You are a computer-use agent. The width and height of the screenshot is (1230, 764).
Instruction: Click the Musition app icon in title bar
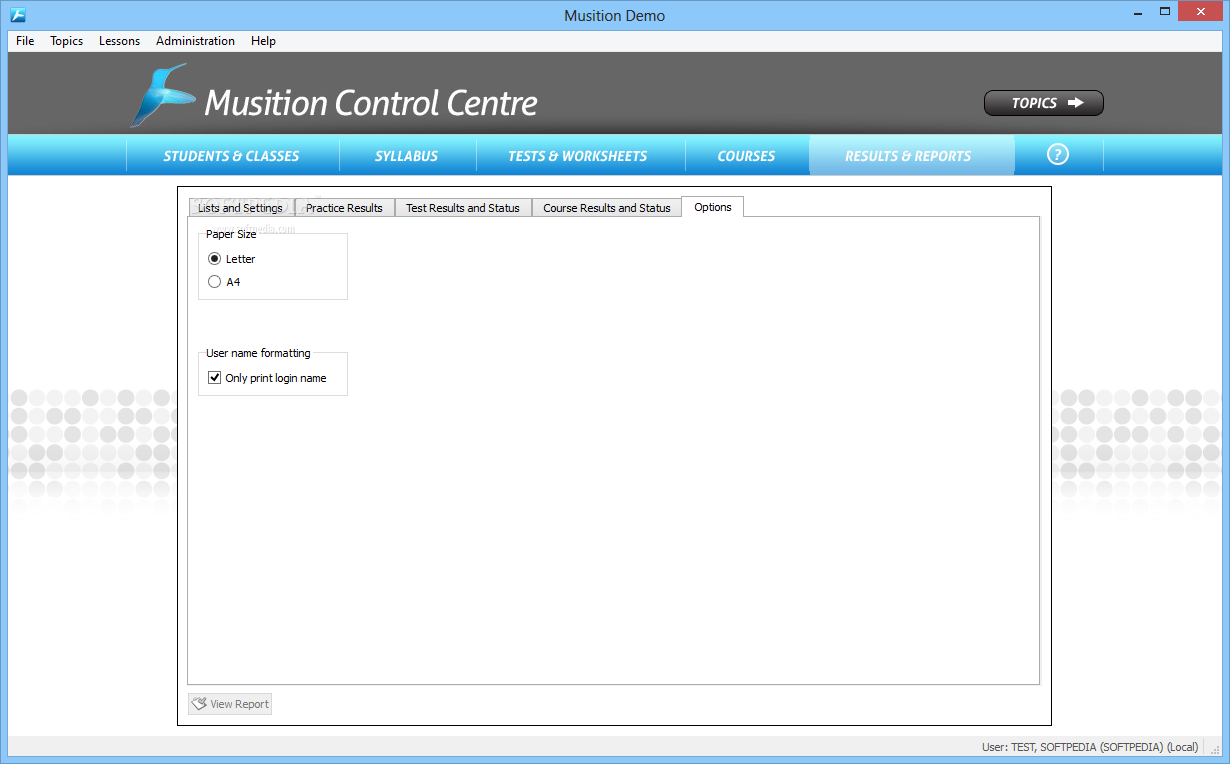point(17,15)
